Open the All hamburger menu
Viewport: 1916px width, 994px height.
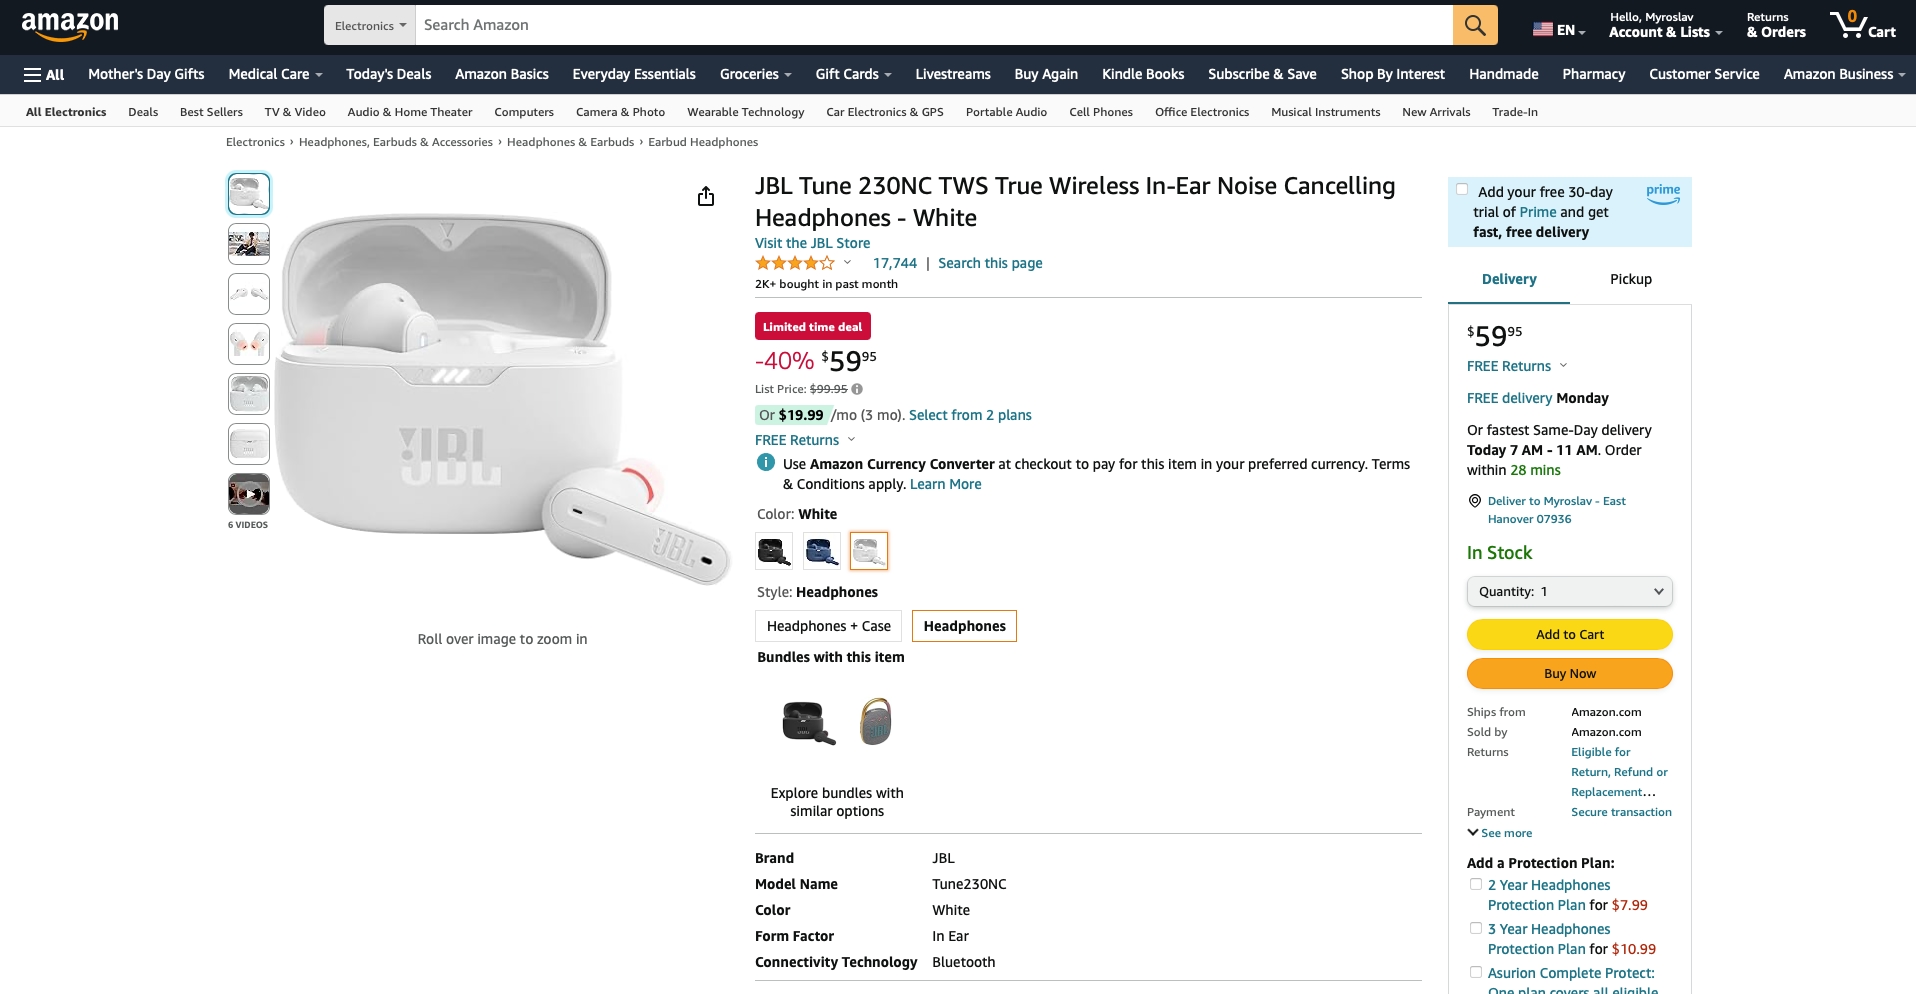[44, 75]
